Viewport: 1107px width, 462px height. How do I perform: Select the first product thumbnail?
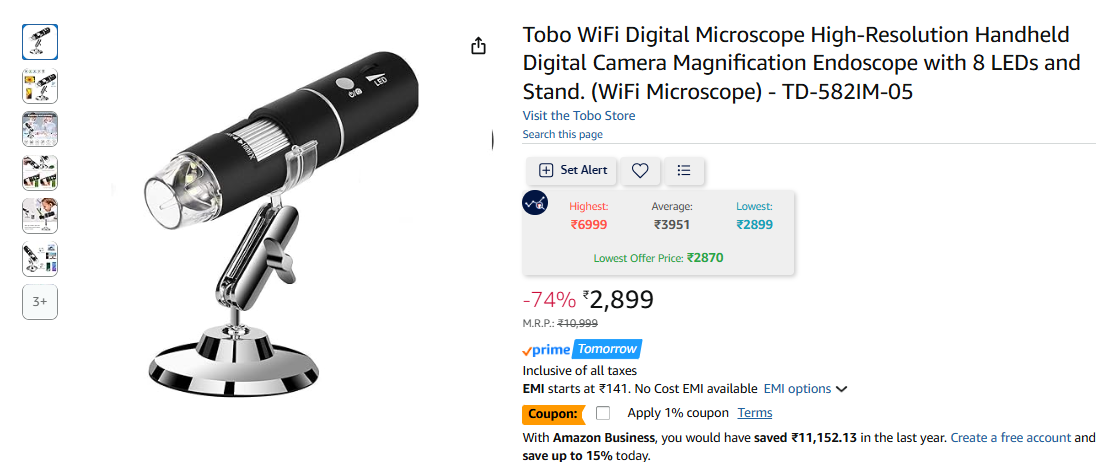40,42
